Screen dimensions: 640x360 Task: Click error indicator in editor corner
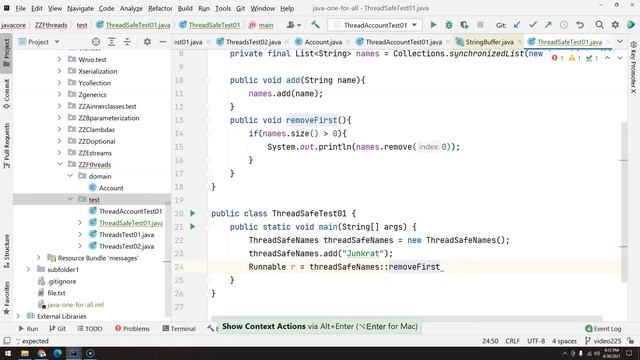click(557, 58)
